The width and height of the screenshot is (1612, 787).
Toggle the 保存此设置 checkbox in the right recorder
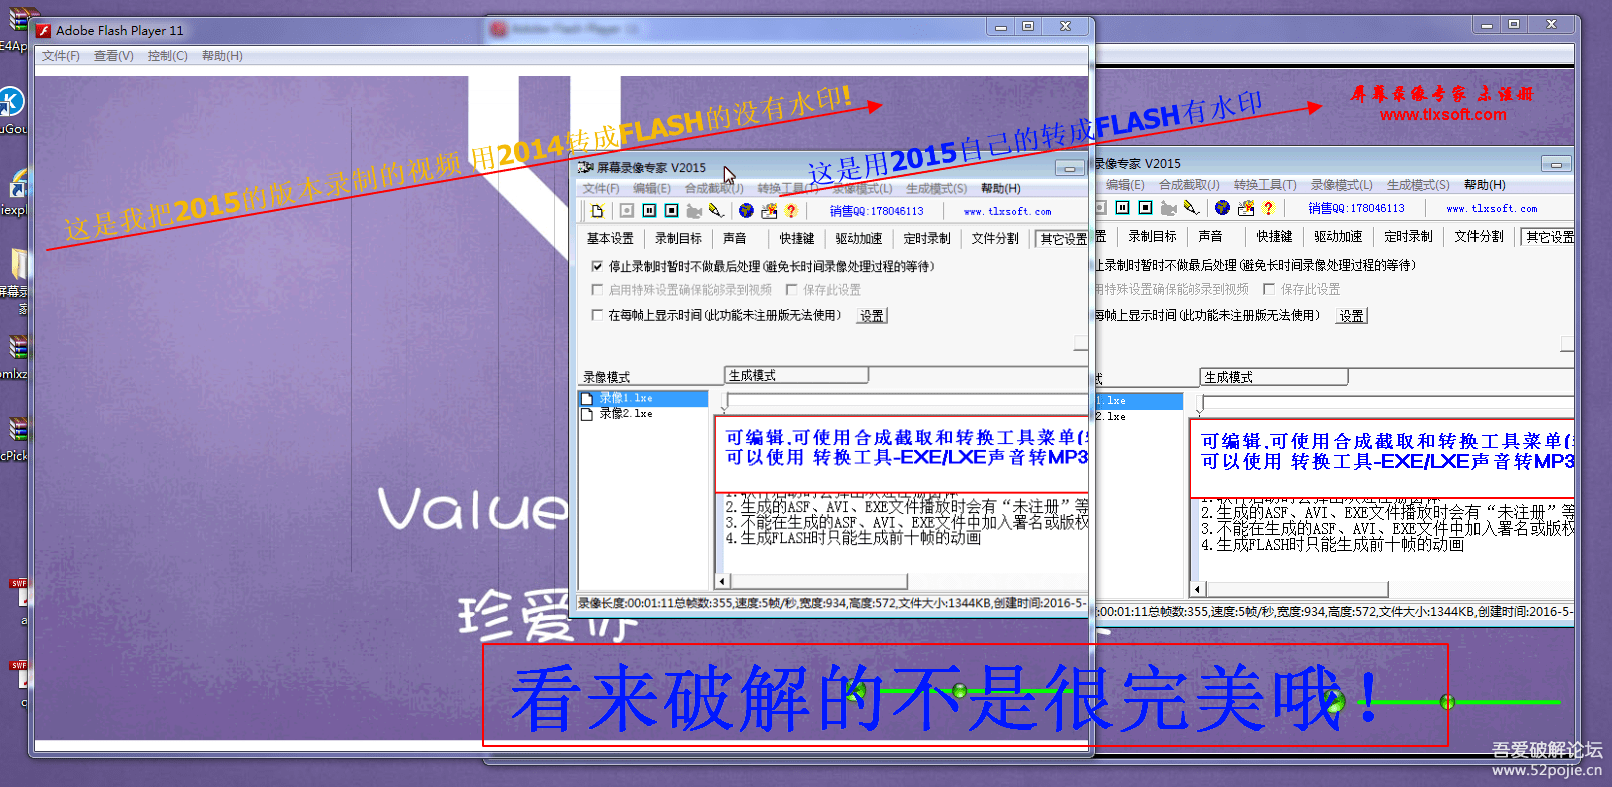[1269, 289]
